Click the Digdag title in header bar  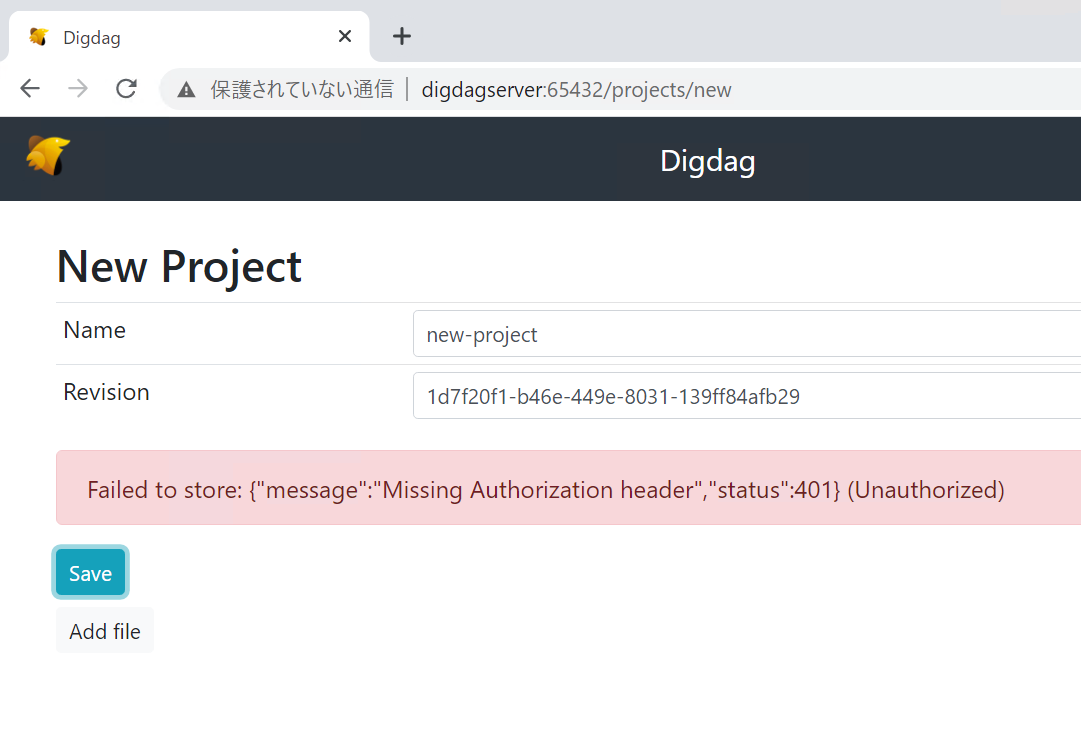707,161
